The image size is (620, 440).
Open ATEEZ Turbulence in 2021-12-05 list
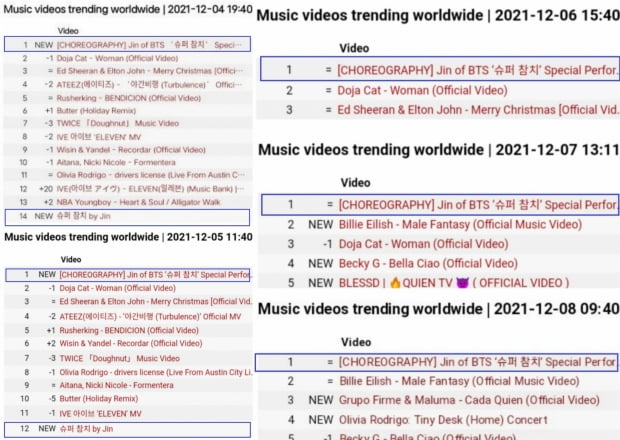(x=150, y=316)
